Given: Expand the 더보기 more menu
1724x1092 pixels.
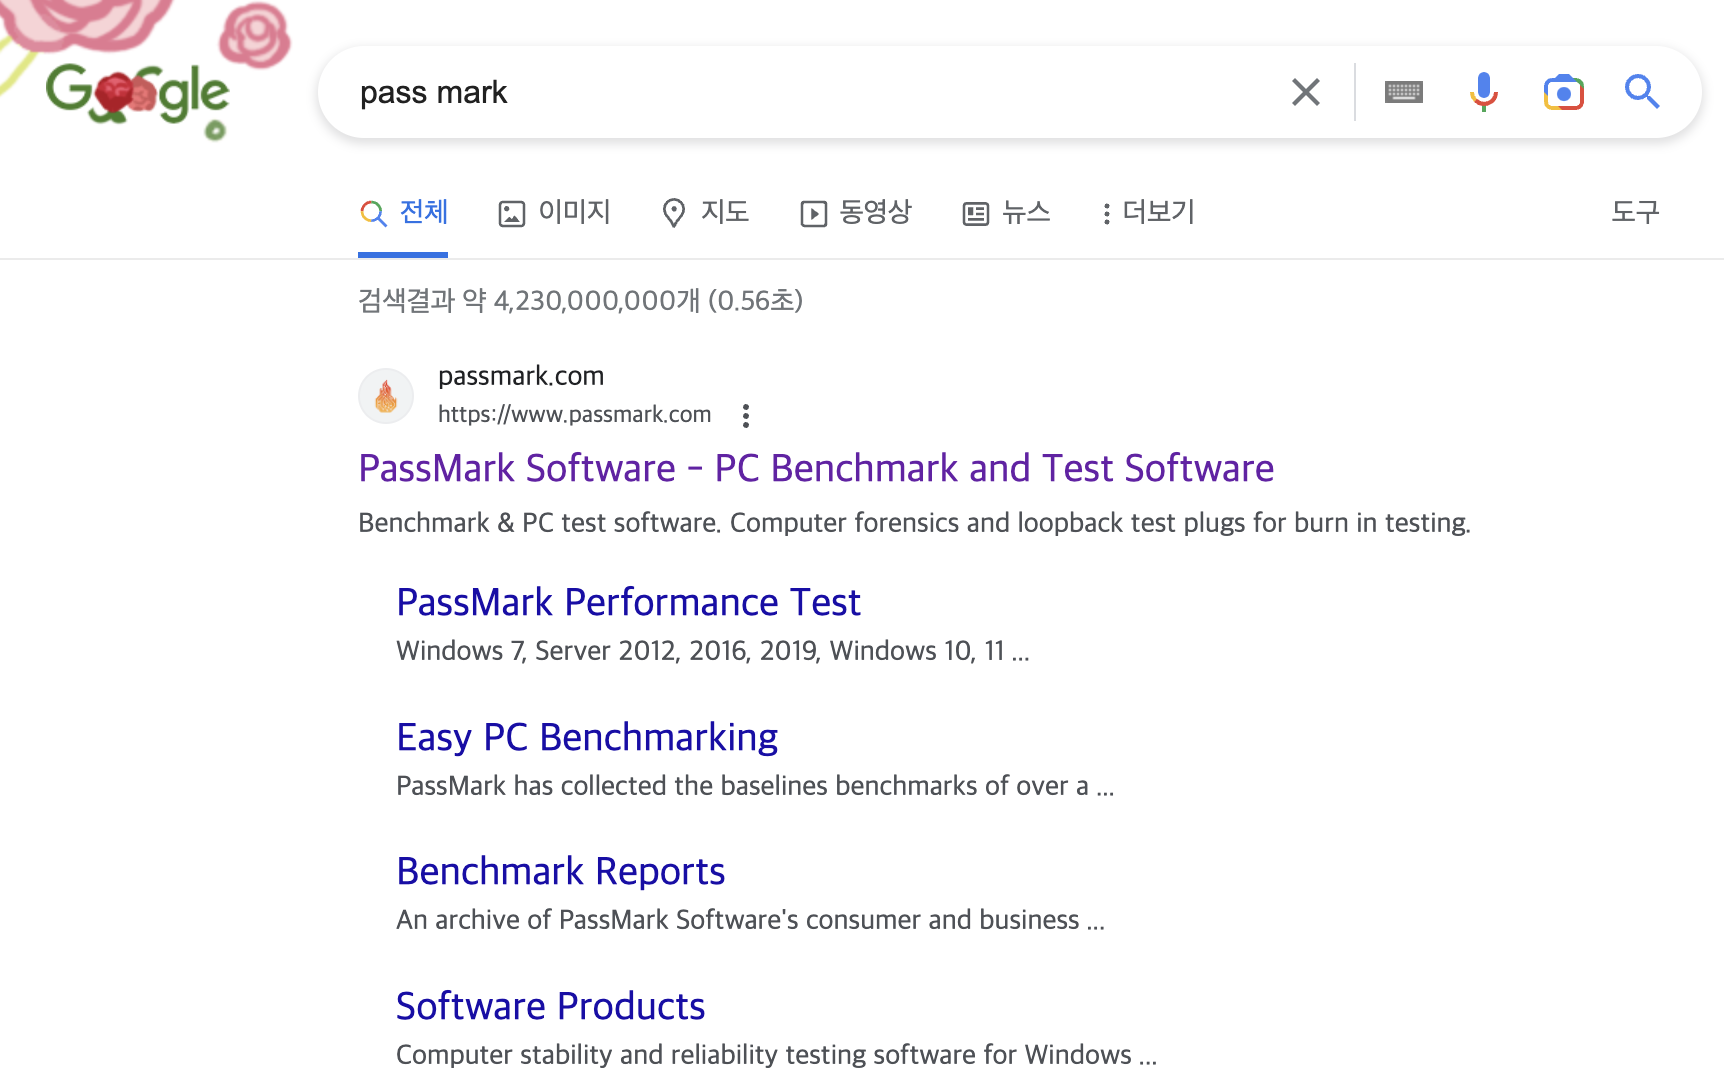Looking at the screenshot, I should point(1148,212).
